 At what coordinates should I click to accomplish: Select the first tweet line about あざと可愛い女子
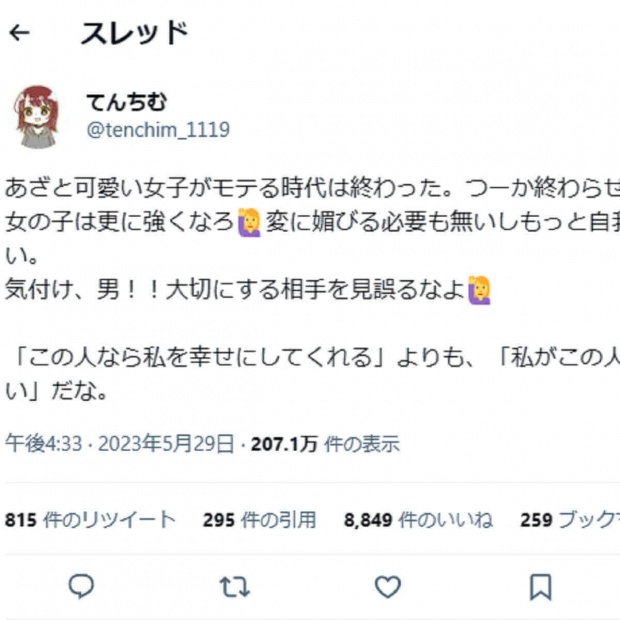[312, 188]
